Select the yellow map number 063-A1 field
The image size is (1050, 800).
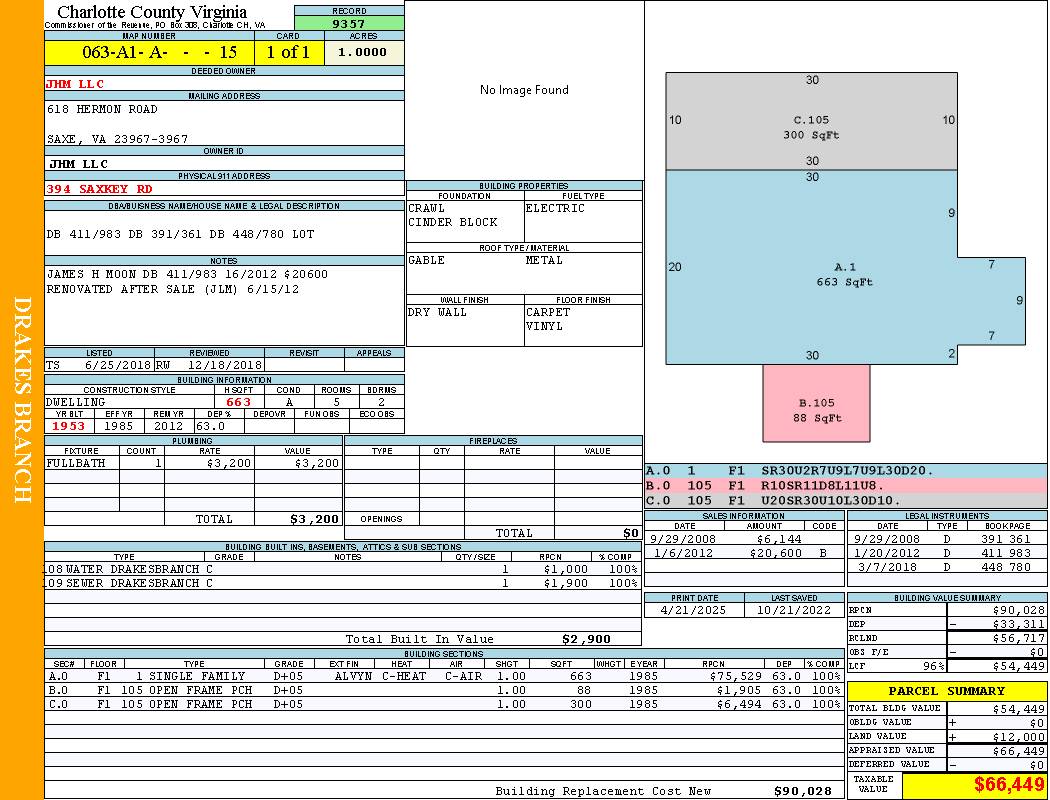pos(150,52)
